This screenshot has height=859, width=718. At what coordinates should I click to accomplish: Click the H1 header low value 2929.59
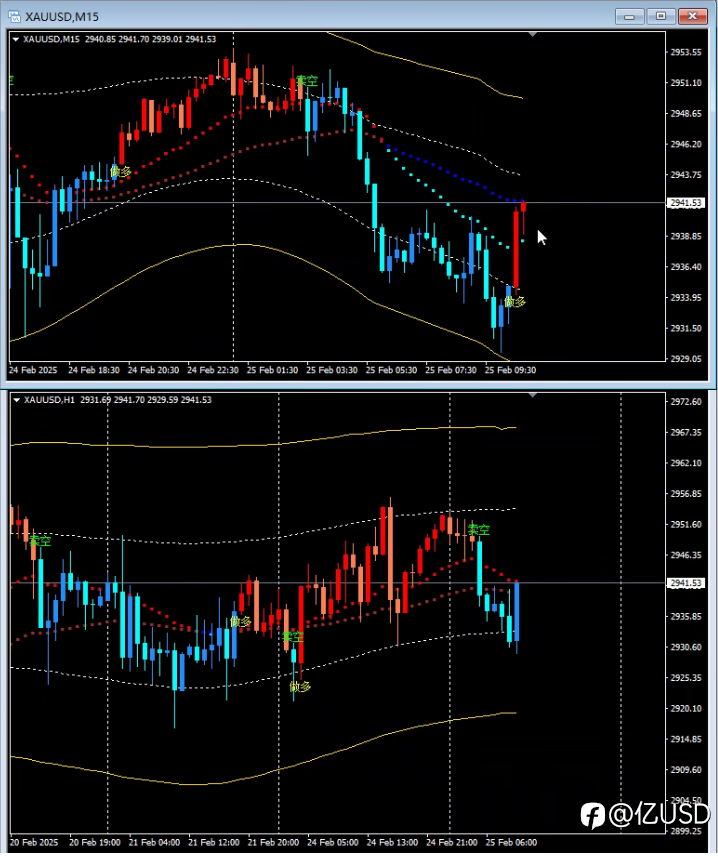click(x=163, y=400)
